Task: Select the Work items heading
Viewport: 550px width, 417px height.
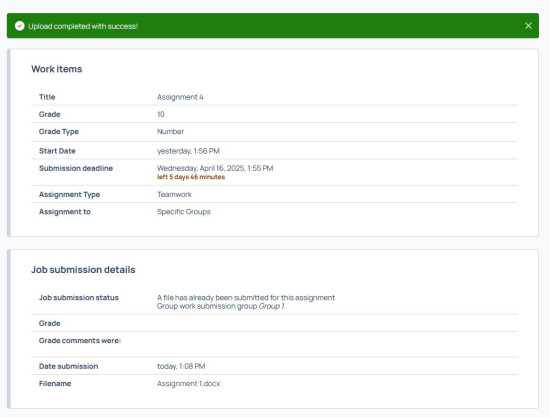Action: 56,69
